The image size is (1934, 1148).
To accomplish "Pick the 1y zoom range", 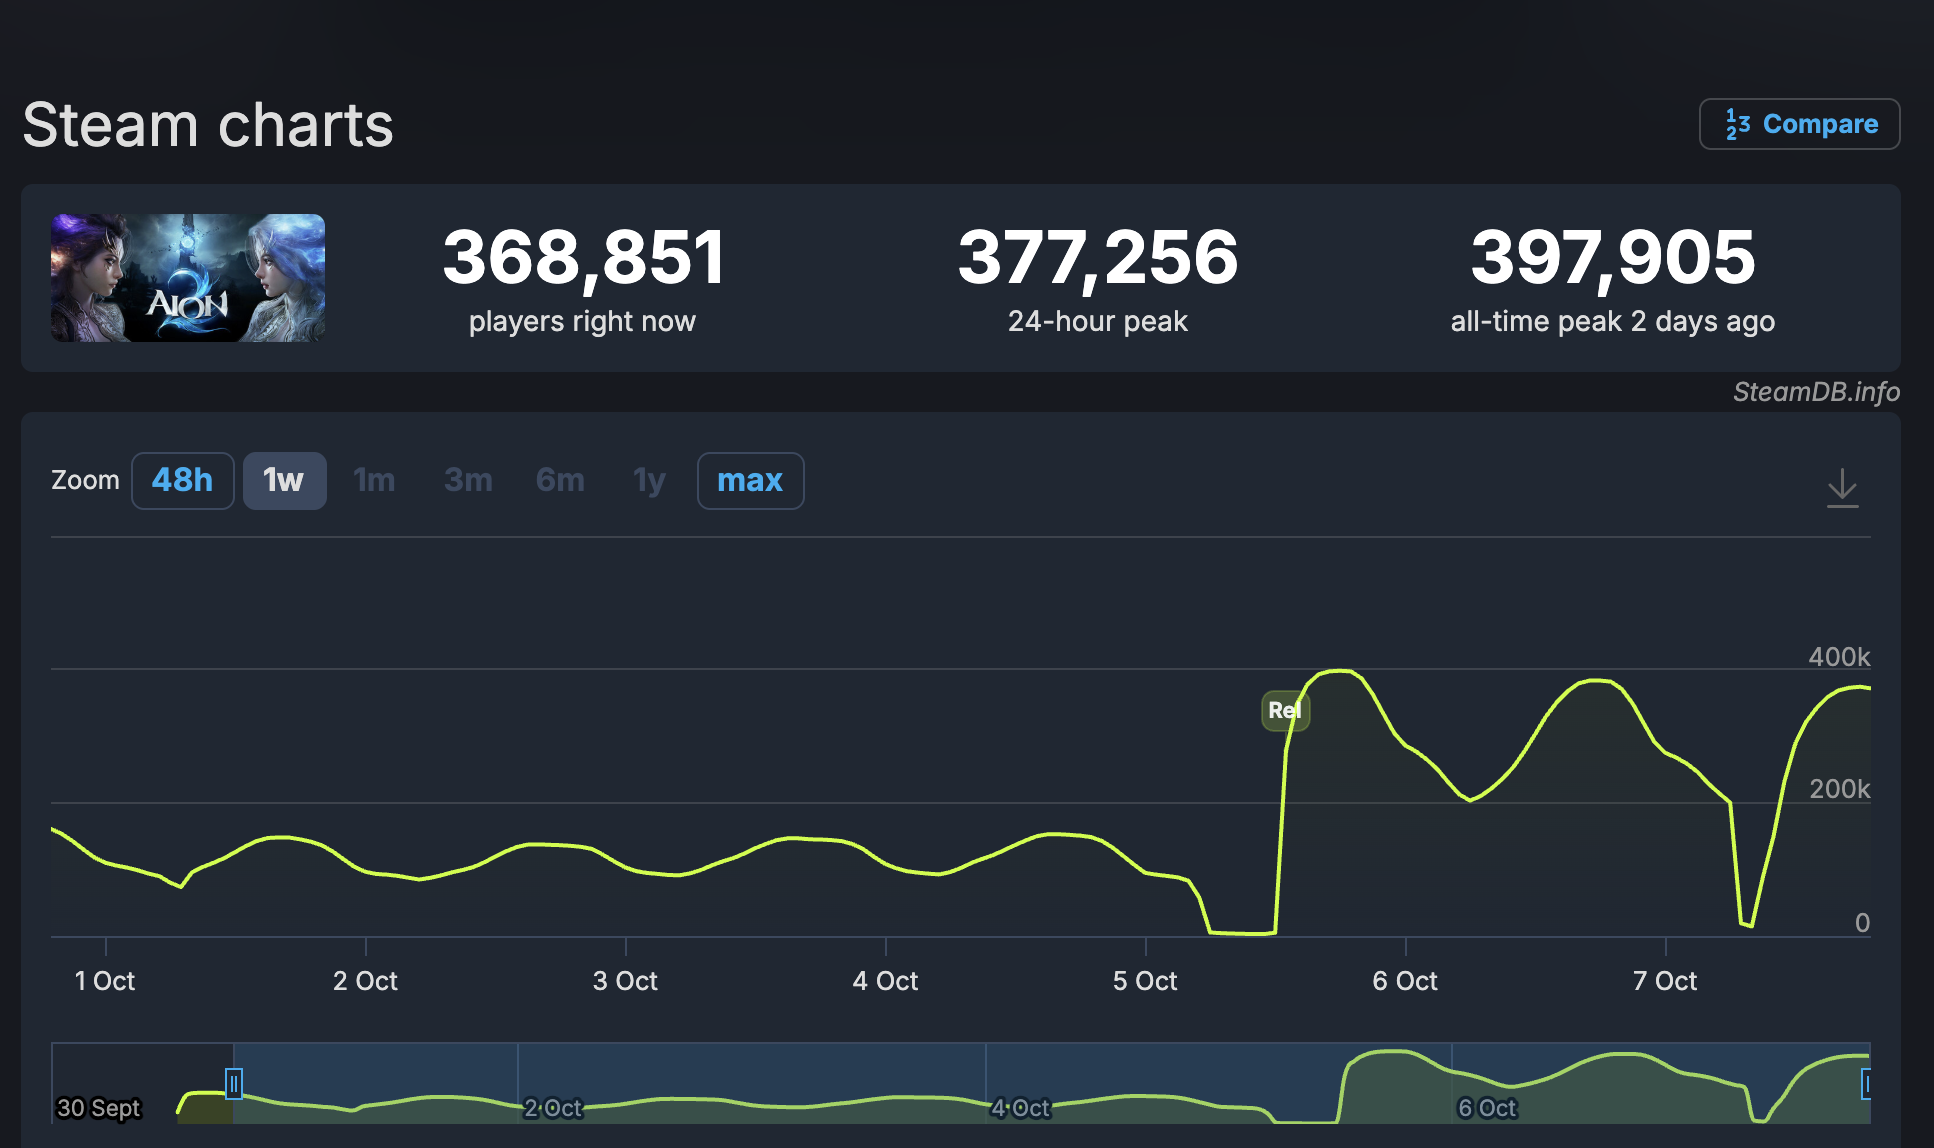I will tap(649, 481).
